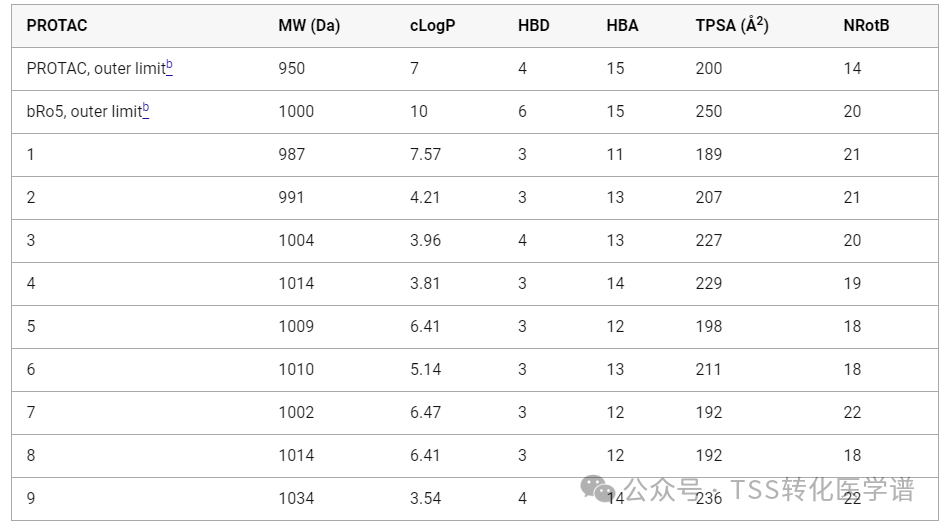The width and height of the screenshot is (945, 528).
Task: Select the NRotB column header
Action: pyautogui.click(x=866, y=26)
